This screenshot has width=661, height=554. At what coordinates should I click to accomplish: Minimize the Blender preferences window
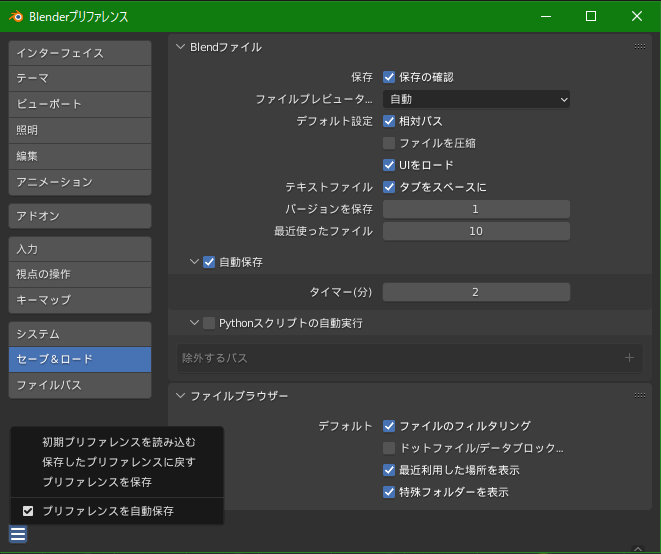click(x=546, y=16)
